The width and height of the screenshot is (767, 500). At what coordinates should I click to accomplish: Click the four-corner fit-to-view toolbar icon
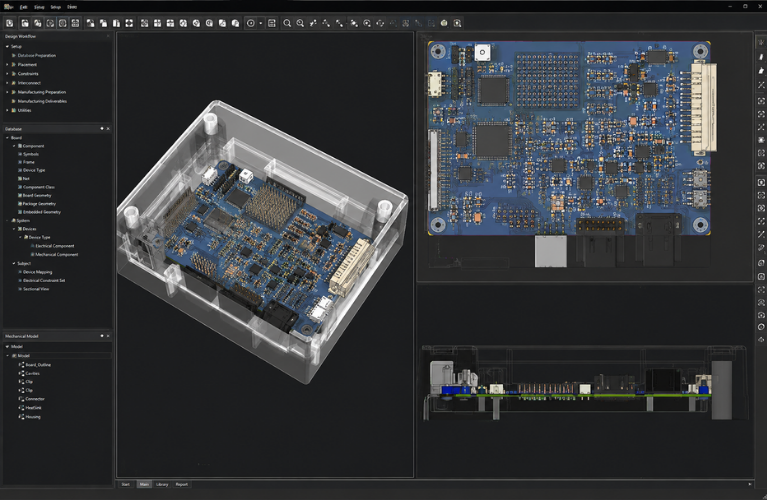point(129,23)
